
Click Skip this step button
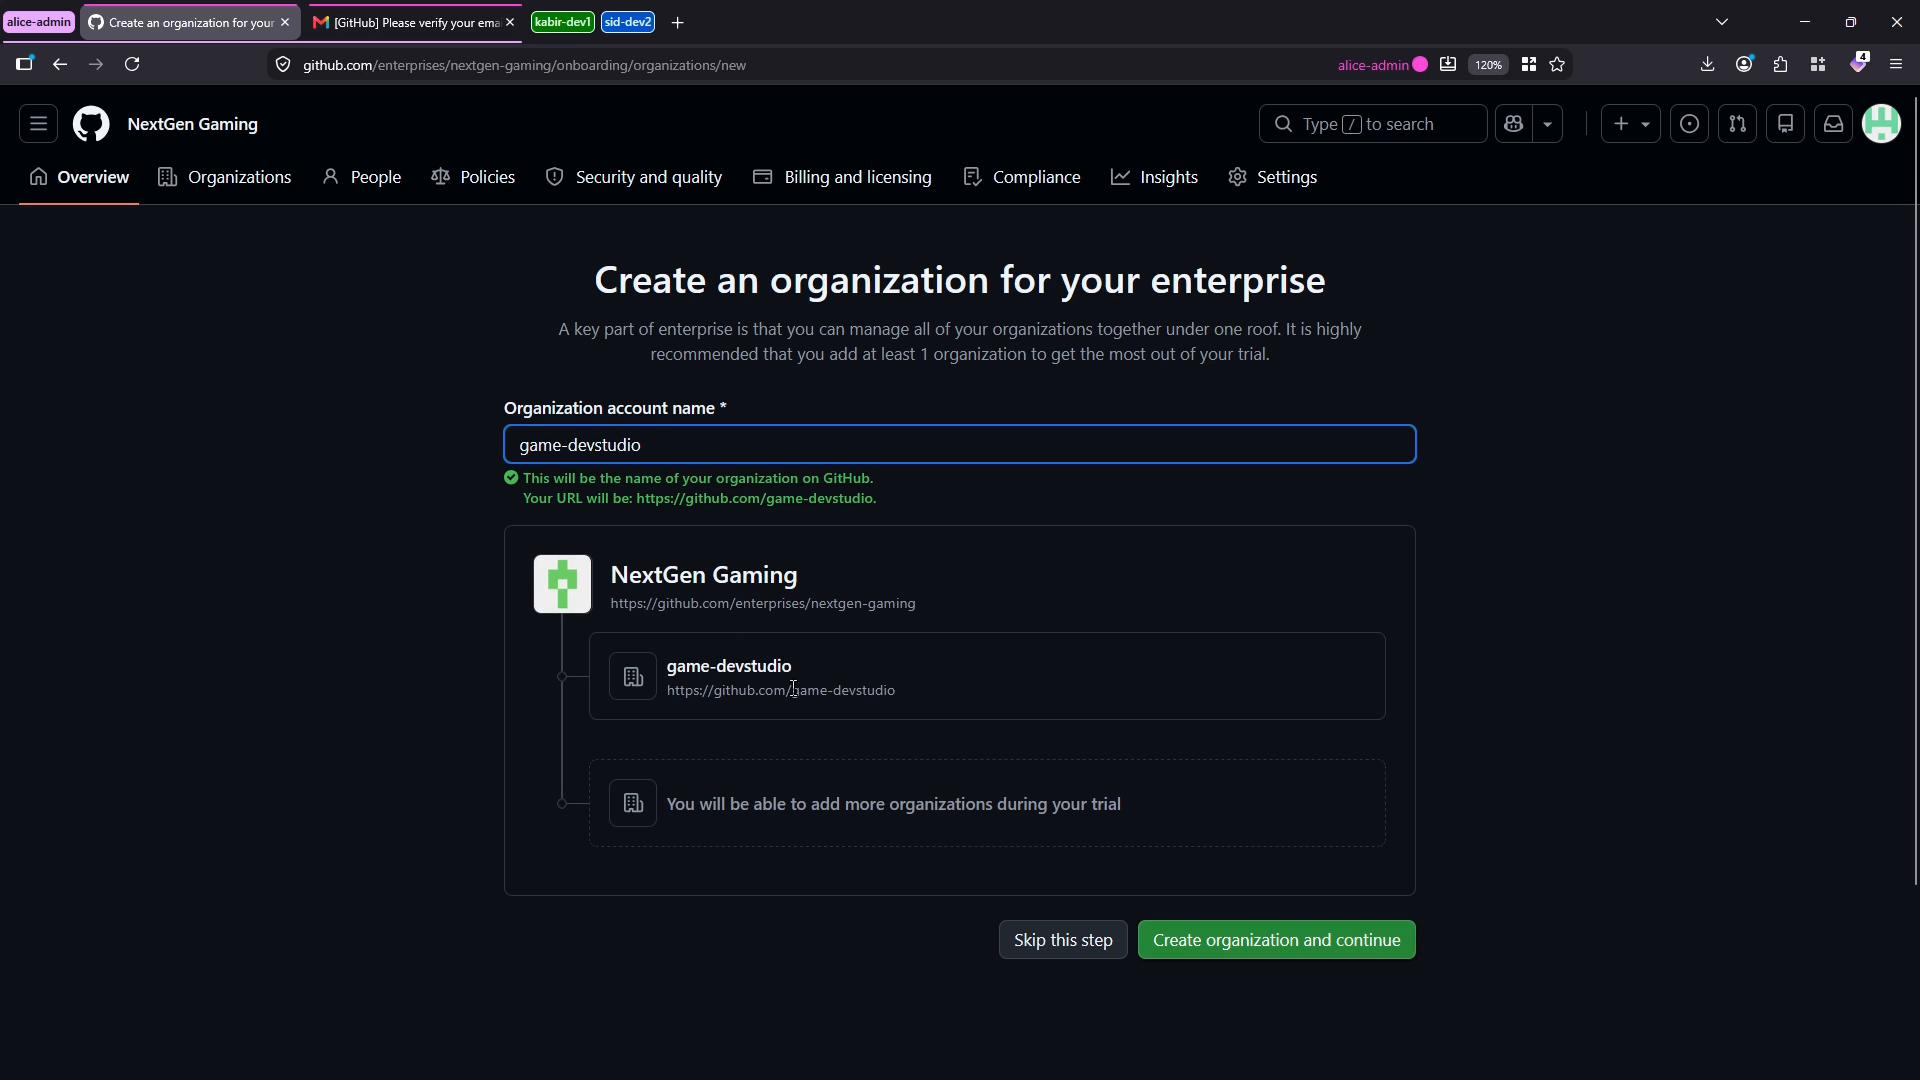pos(1063,940)
